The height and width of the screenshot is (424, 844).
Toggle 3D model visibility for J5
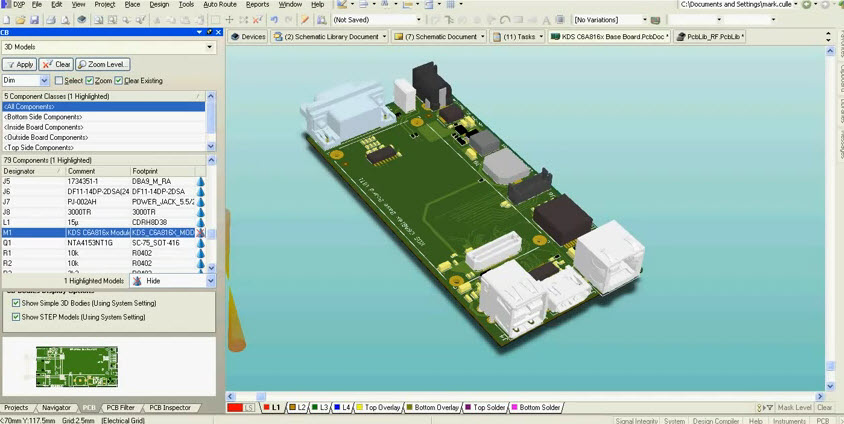coord(200,181)
